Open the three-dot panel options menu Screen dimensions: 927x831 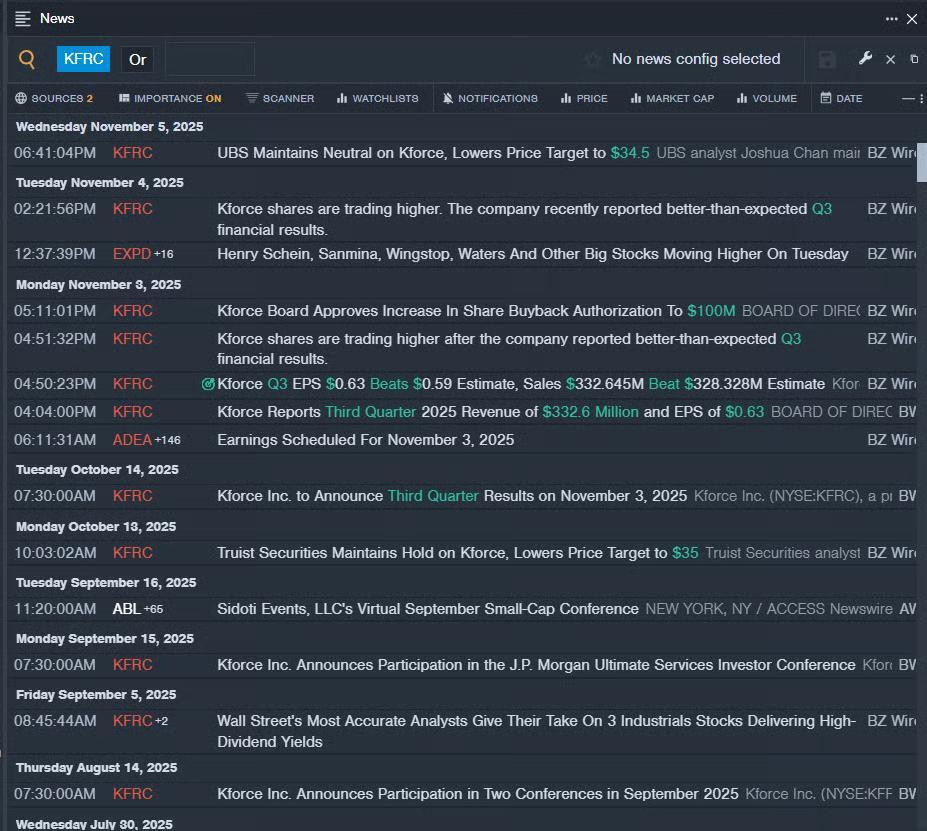coord(891,19)
